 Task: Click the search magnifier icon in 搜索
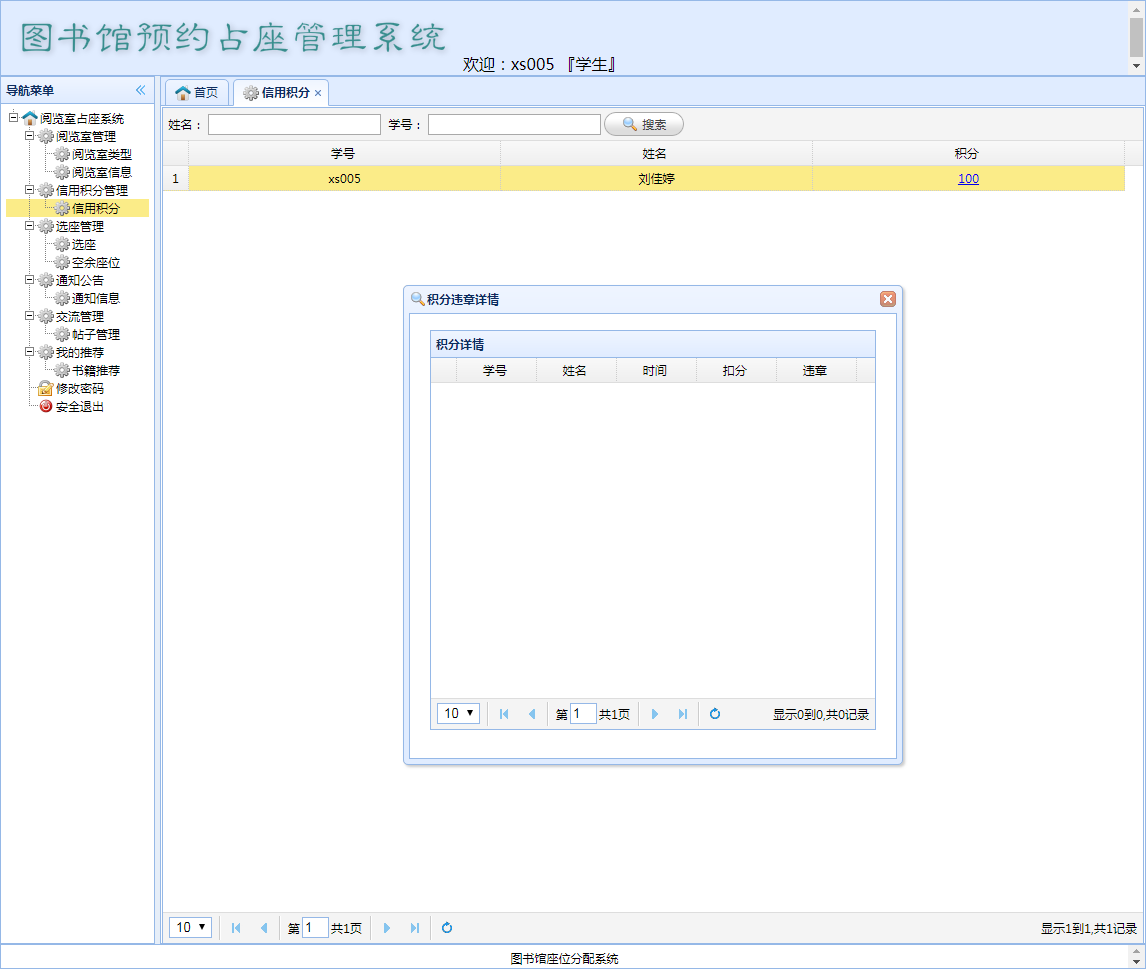[629, 124]
